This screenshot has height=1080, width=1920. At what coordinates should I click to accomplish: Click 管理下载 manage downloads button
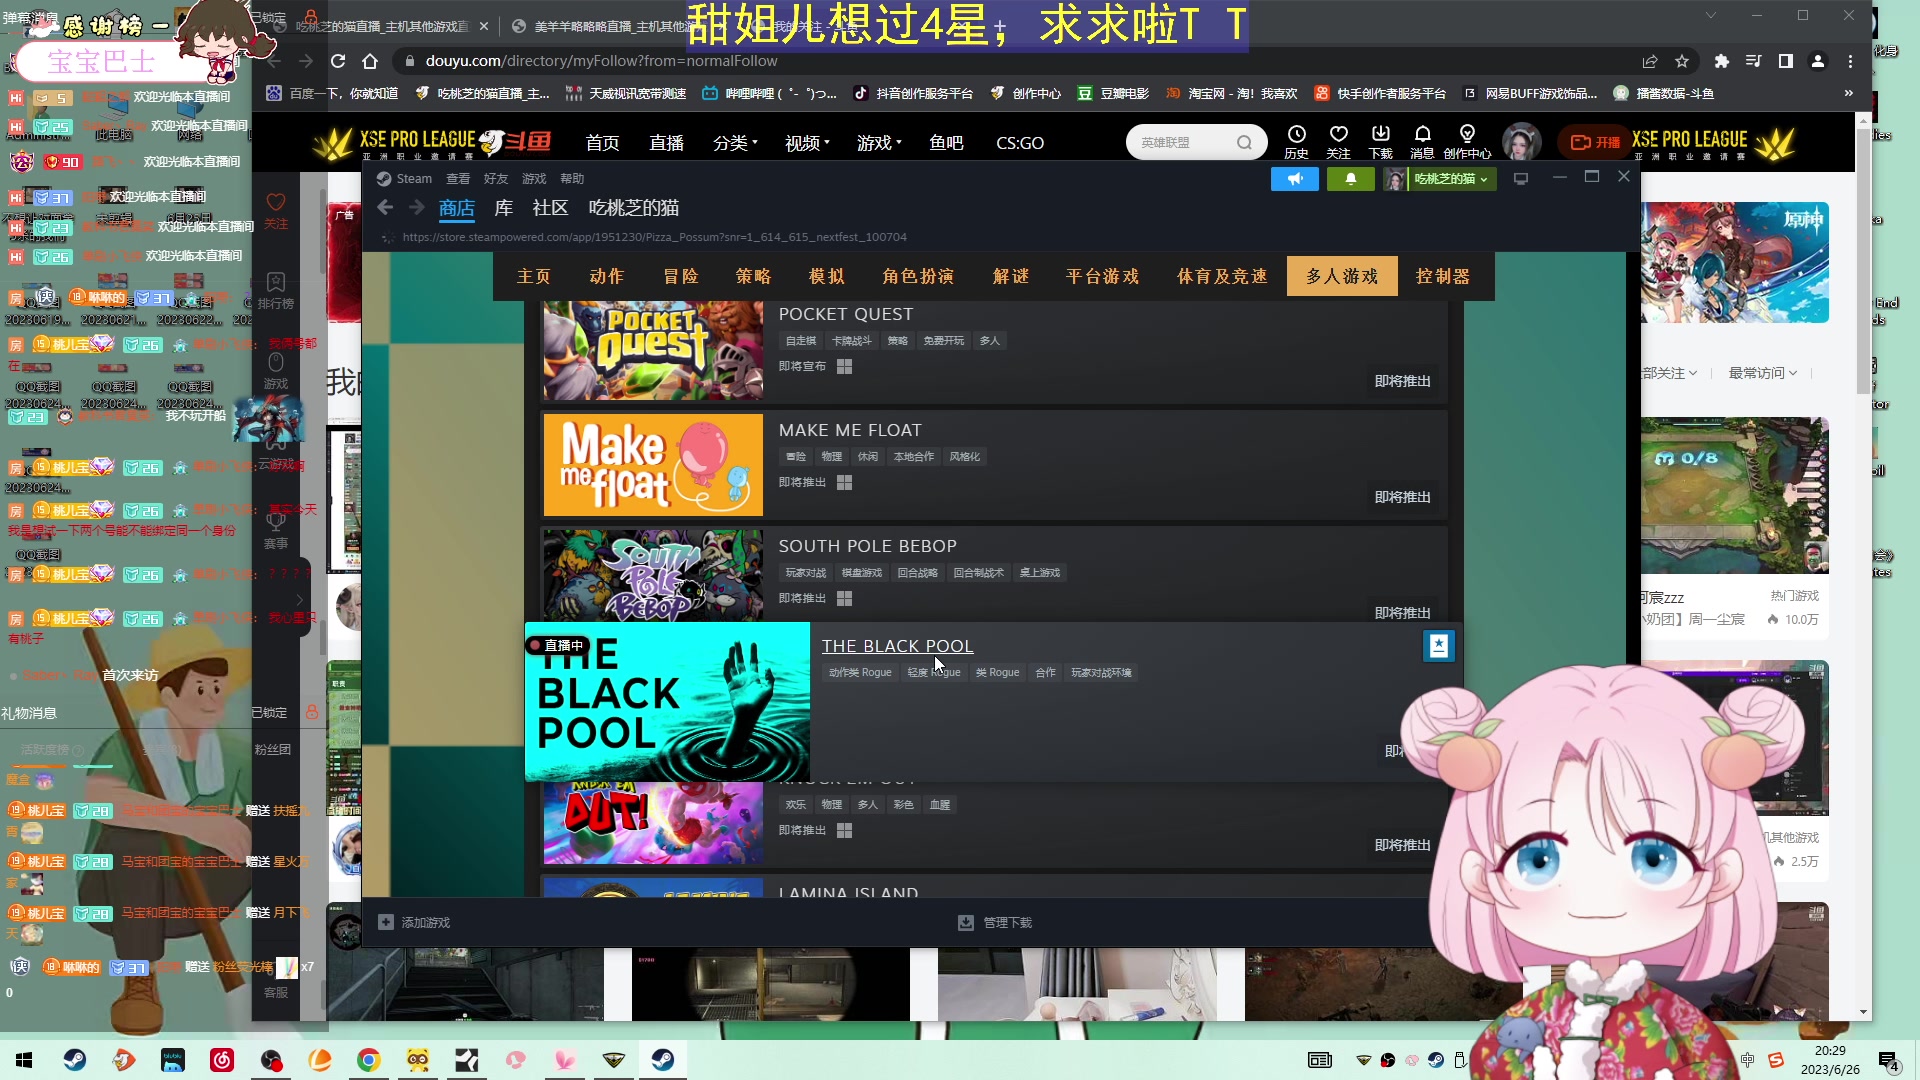pos(995,922)
